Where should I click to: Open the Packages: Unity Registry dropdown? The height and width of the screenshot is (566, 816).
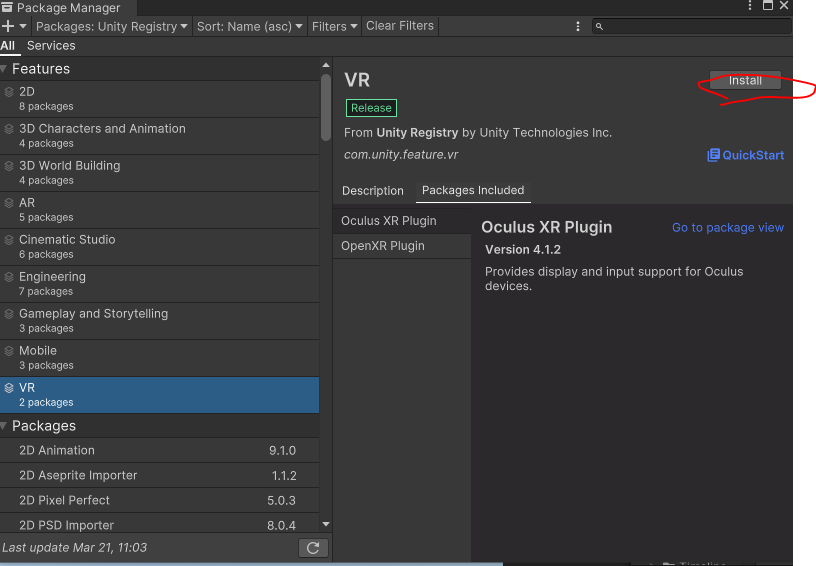point(111,26)
